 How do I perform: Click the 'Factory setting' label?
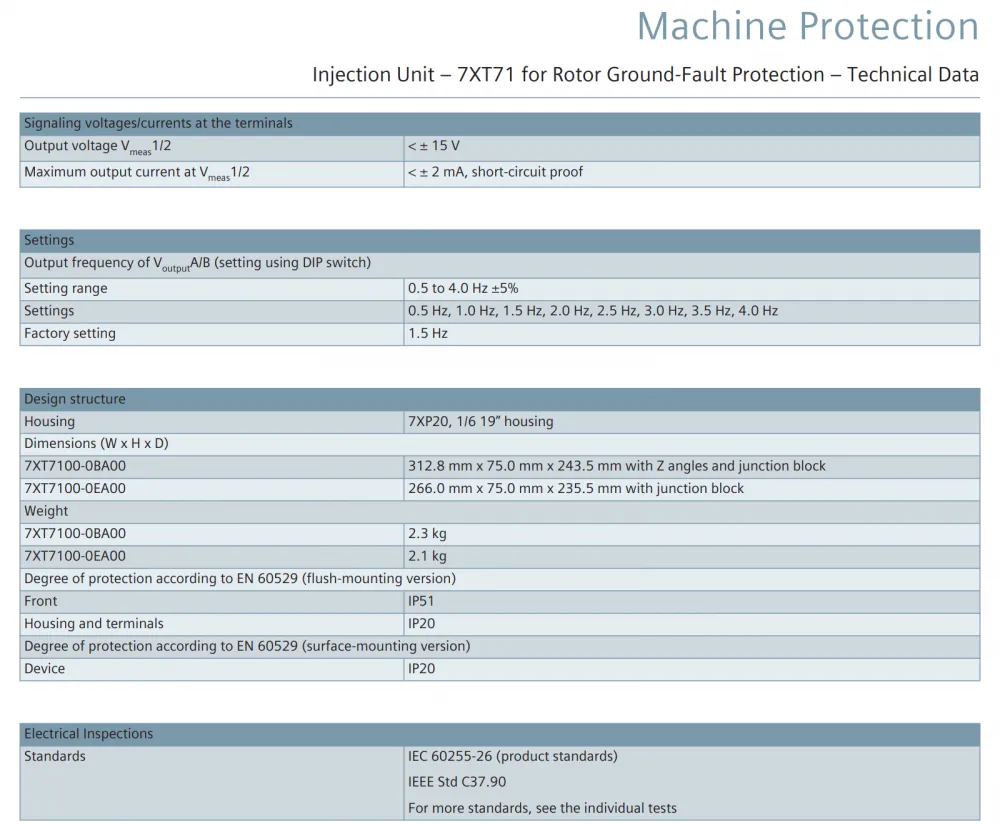coord(70,334)
